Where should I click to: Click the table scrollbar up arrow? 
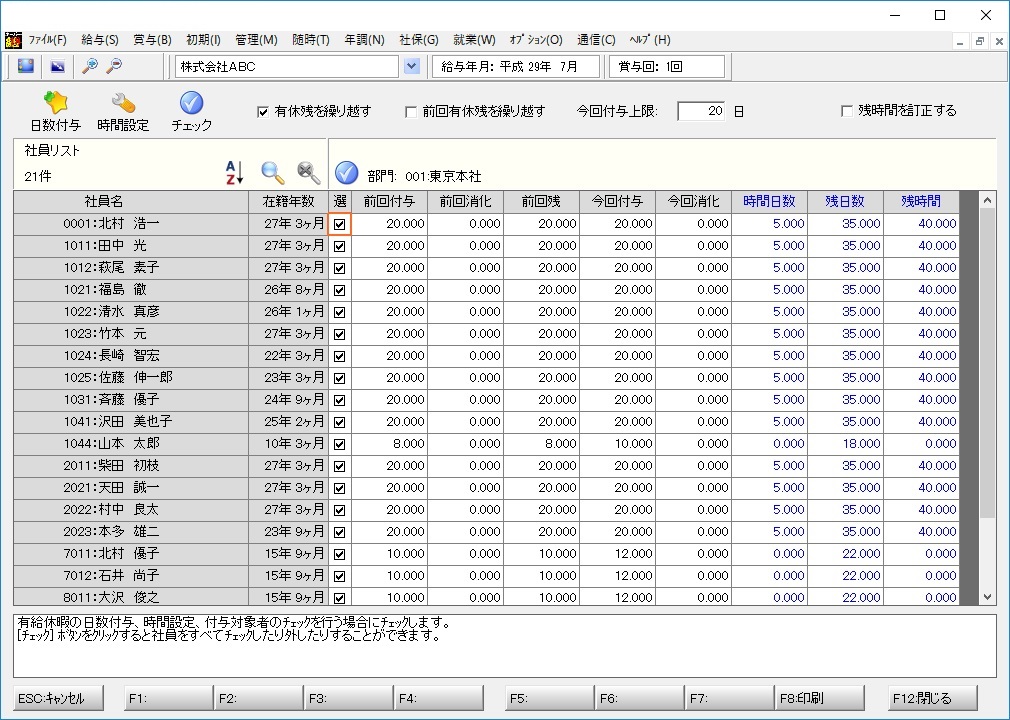[987, 200]
